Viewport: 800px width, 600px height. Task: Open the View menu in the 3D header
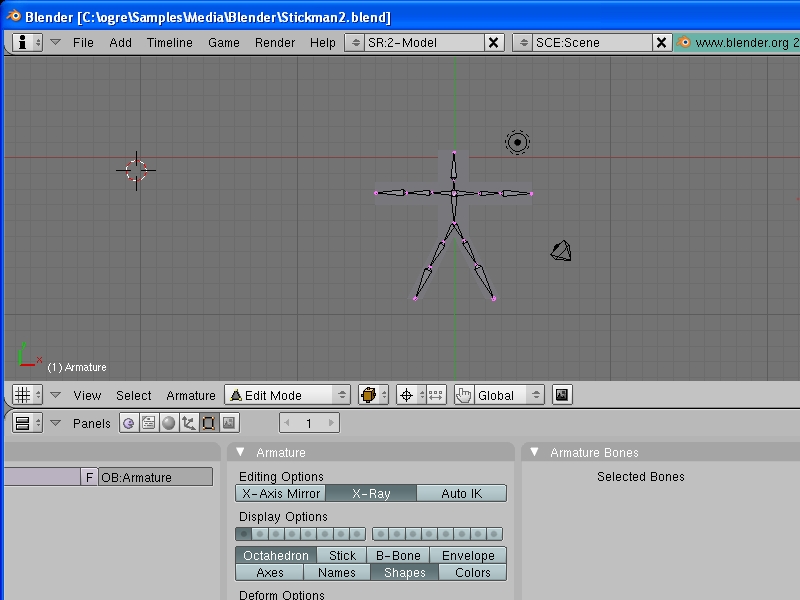[x=87, y=395]
